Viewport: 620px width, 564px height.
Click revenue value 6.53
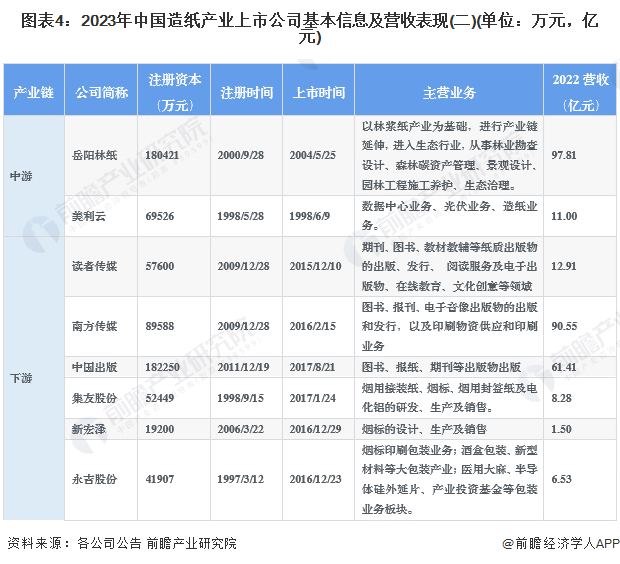(x=561, y=479)
